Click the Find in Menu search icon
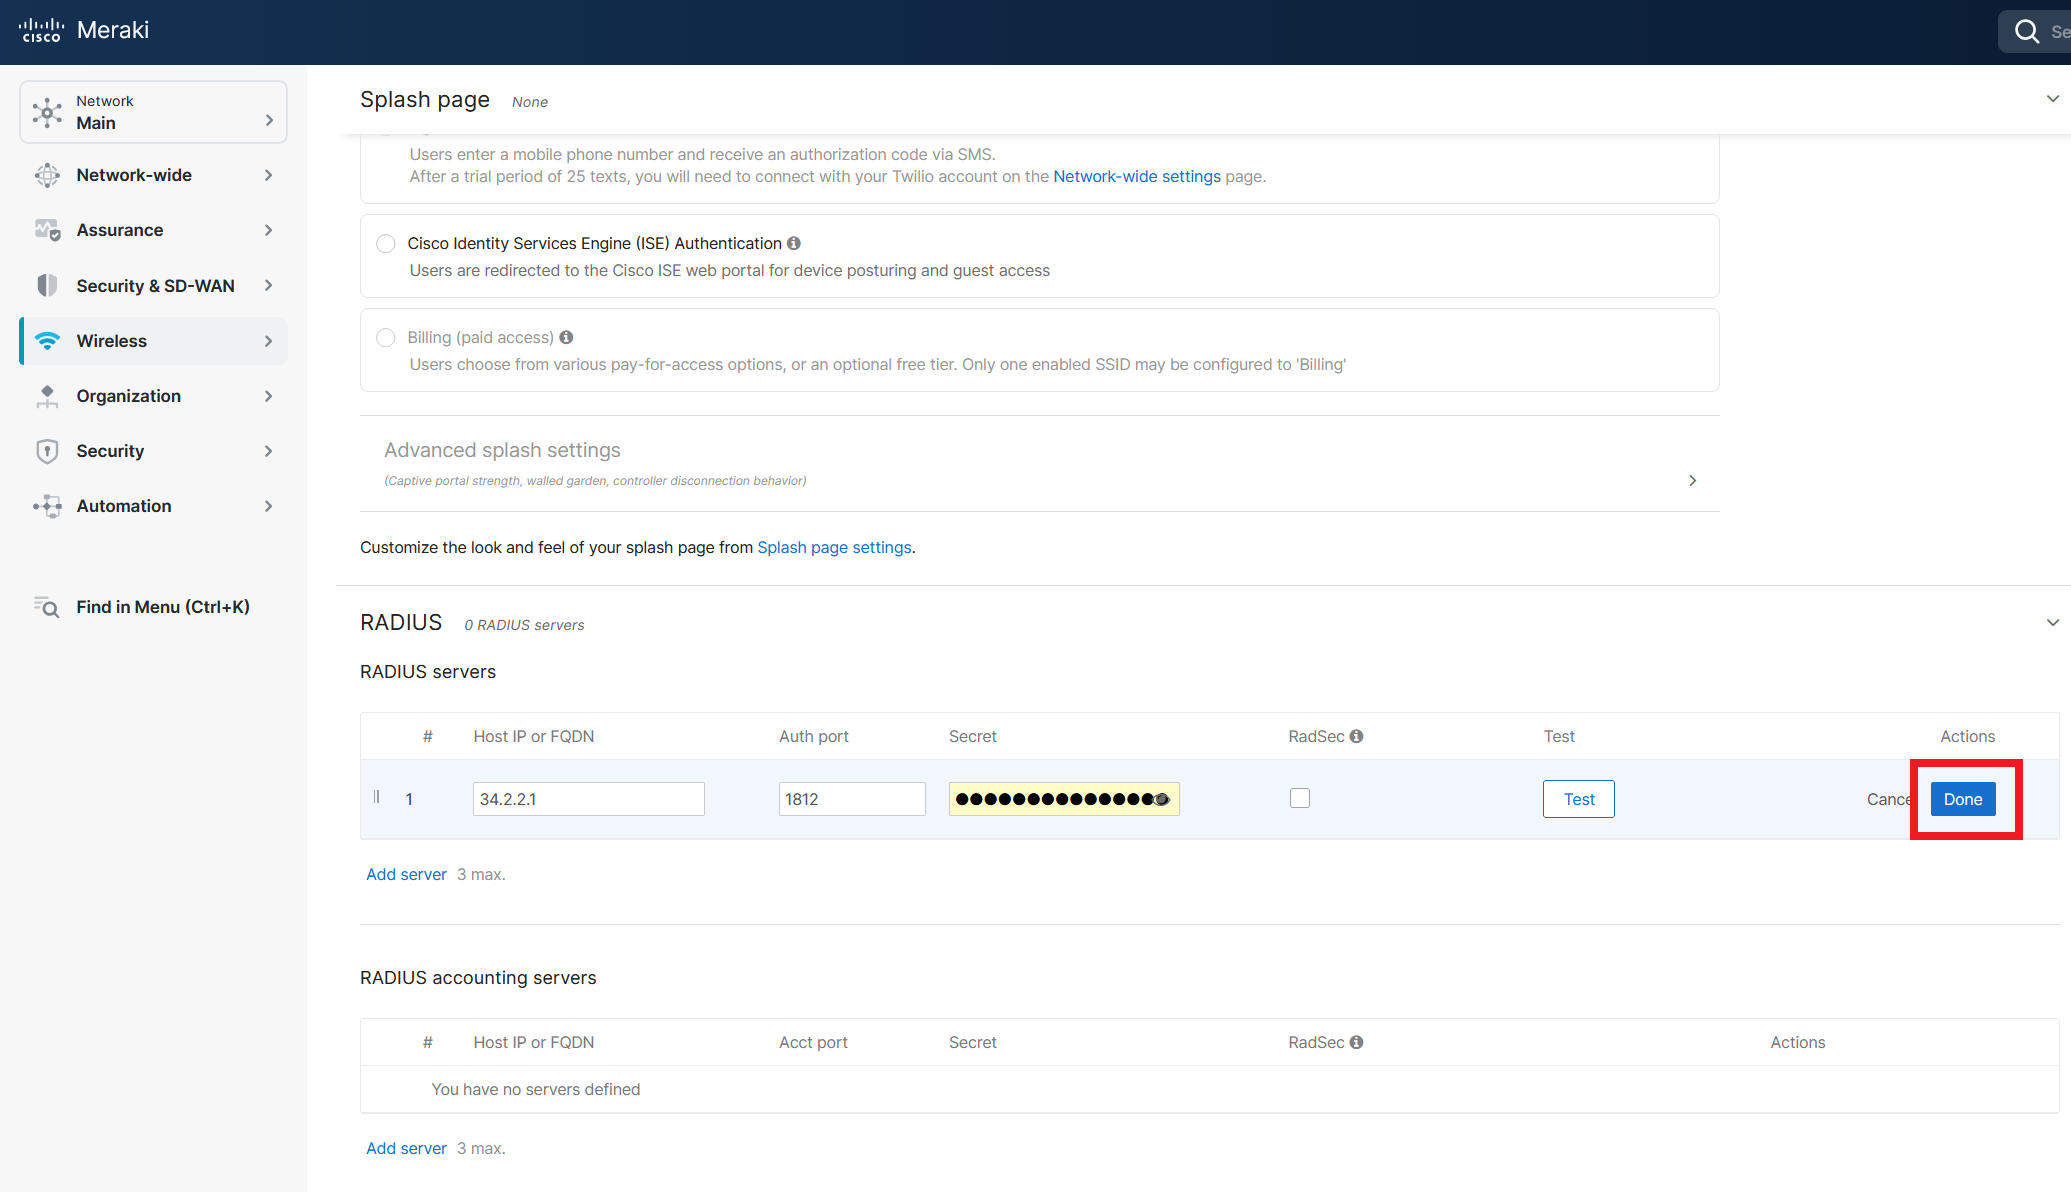The image size is (2071, 1192). pos(47,607)
